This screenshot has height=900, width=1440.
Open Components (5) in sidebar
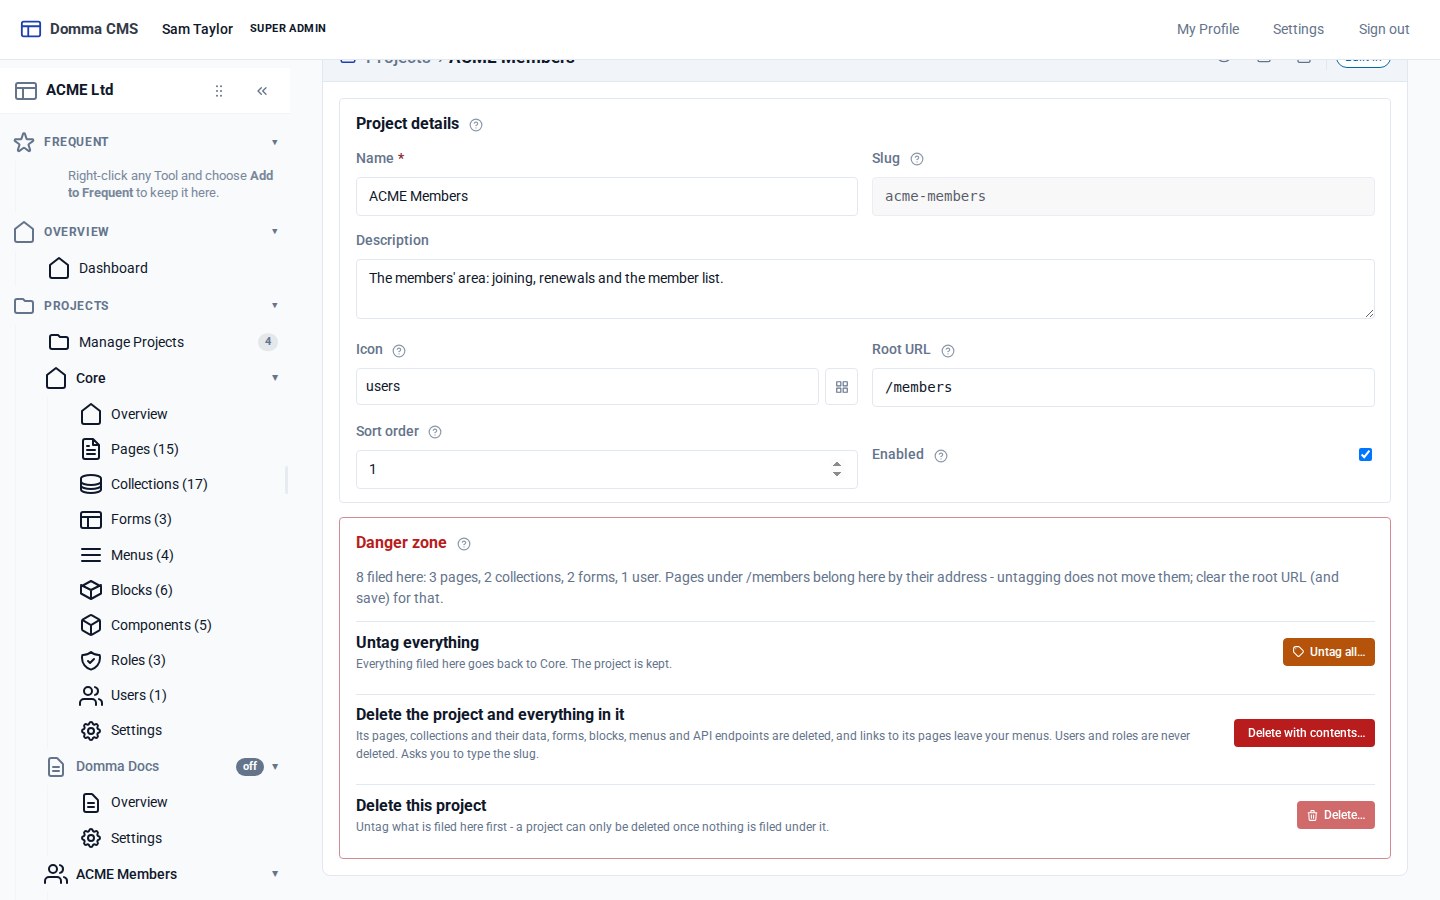click(x=161, y=625)
